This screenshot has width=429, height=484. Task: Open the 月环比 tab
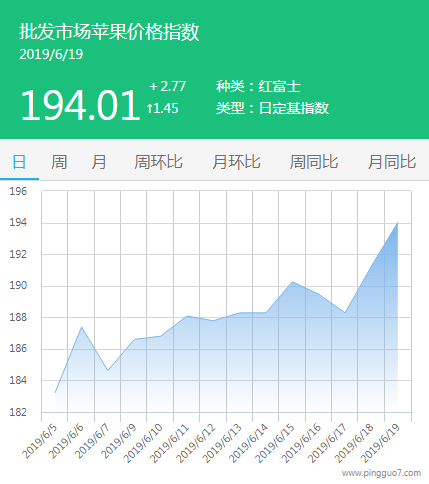pyautogui.click(x=236, y=162)
